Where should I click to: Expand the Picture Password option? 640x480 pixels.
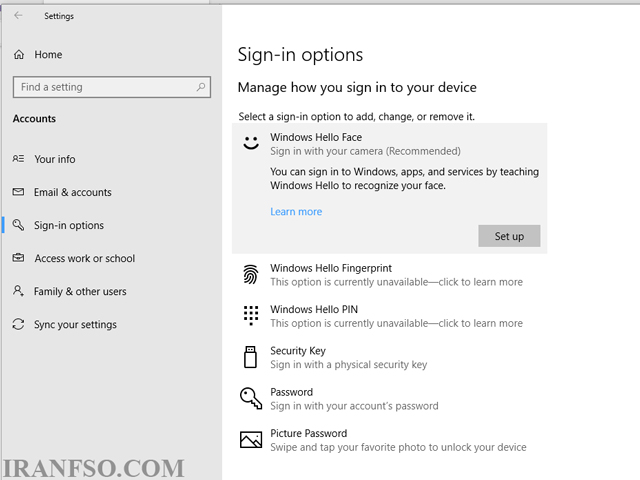389,440
